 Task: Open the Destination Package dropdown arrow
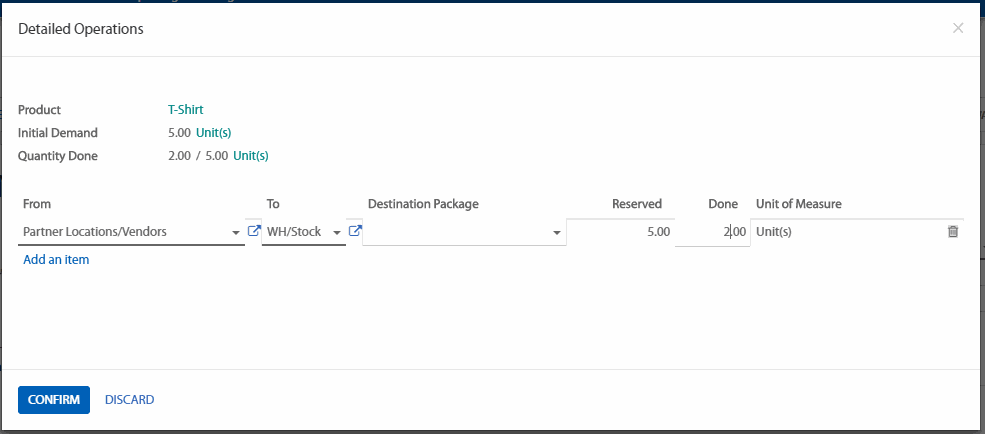[557, 232]
